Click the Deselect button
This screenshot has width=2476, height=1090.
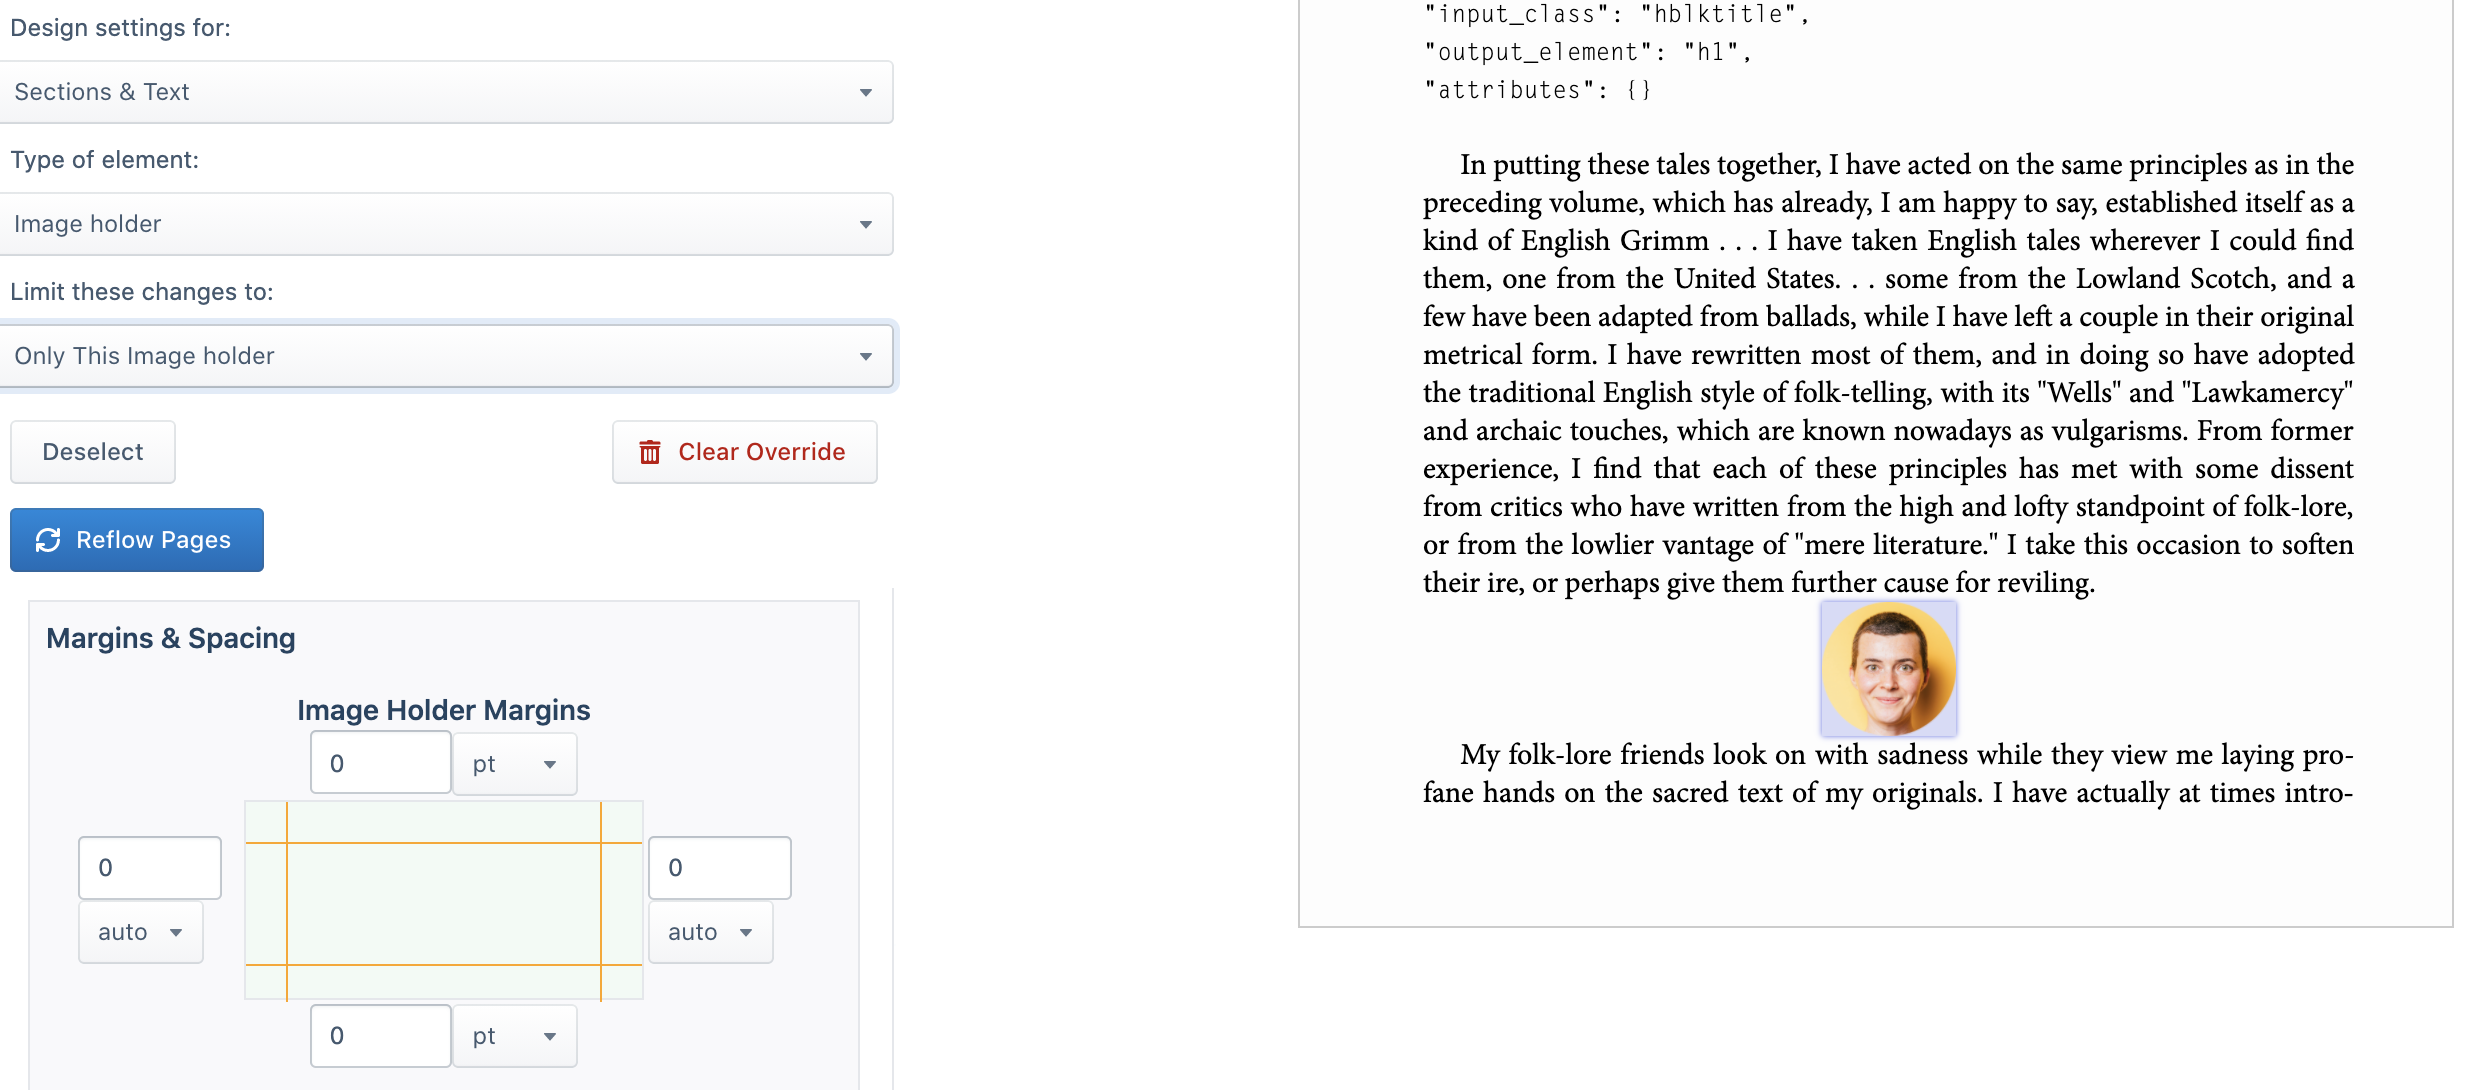pyautogui.click(x=93, y=452)
